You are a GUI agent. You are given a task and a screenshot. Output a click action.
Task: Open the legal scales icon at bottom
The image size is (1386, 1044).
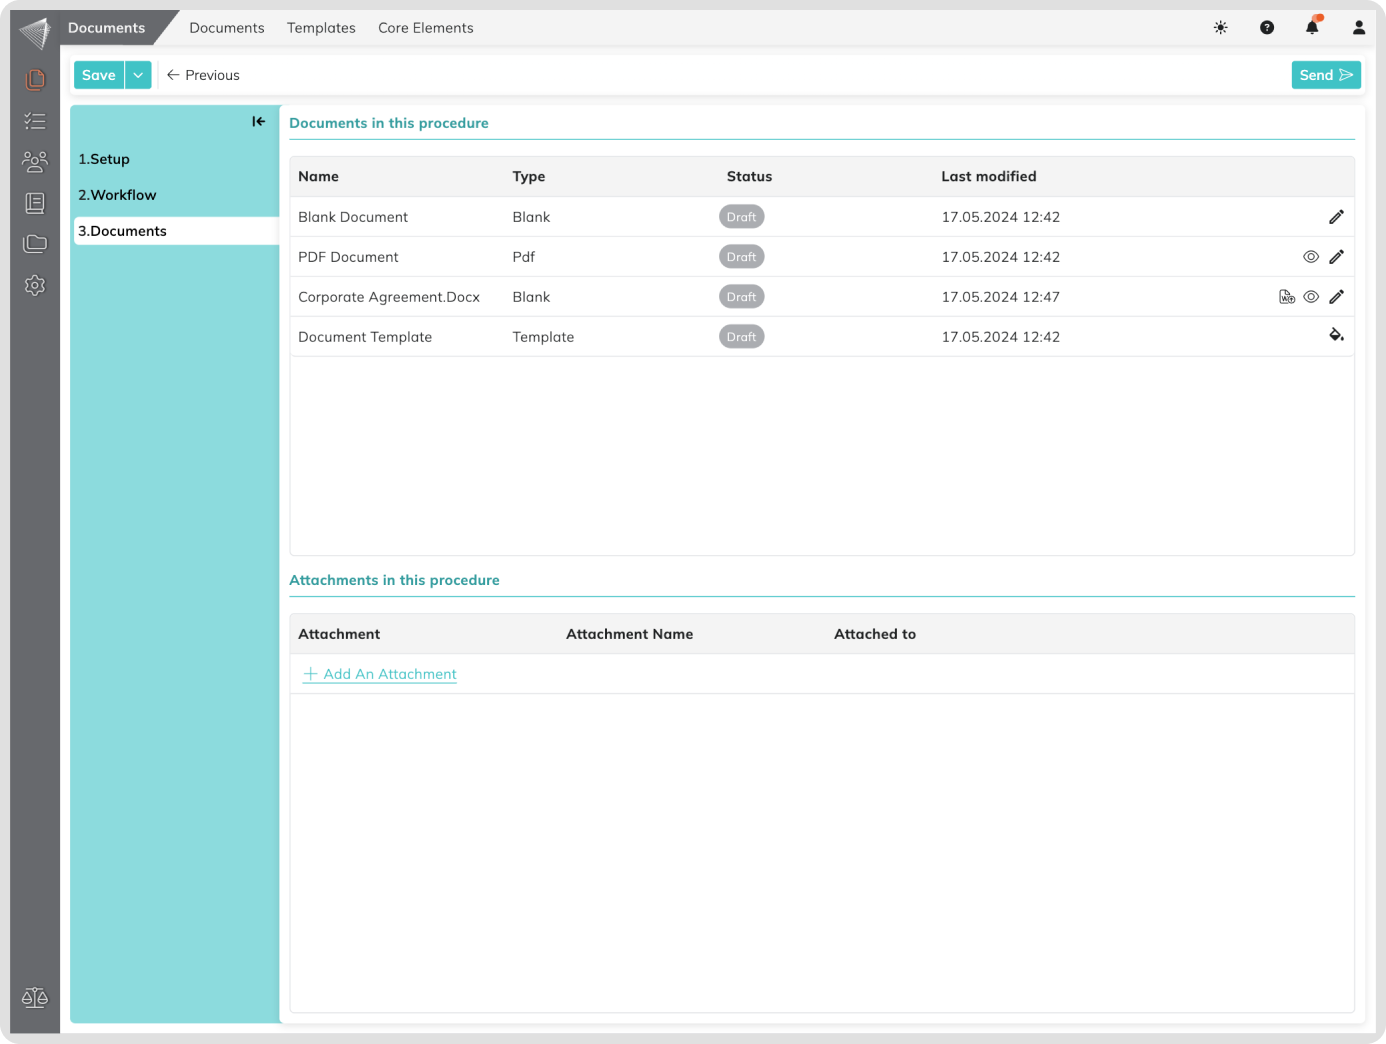(35, 998)
